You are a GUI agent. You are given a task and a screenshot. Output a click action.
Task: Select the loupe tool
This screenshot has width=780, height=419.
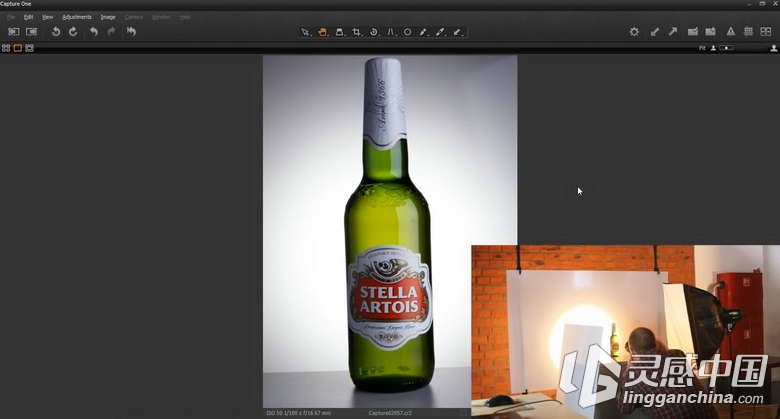pos(339,32)
